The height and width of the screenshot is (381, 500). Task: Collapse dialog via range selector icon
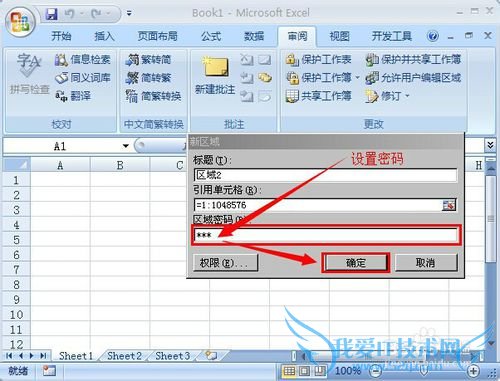449,205
